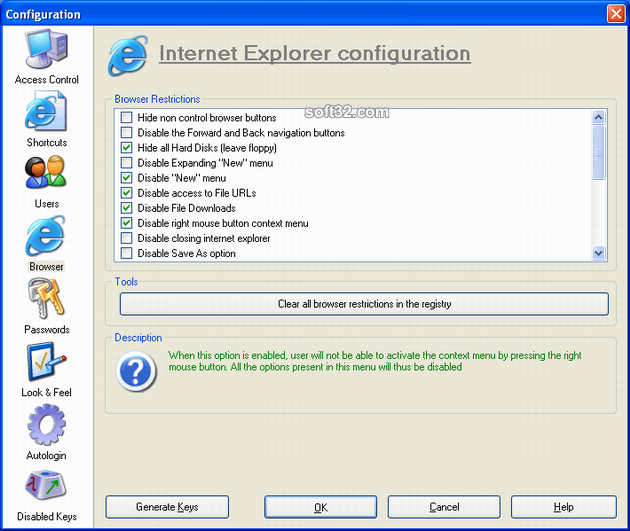Select the Autologin label in sidebar
The width and height of the screenshot is (630, 531).
pos(46,455)
